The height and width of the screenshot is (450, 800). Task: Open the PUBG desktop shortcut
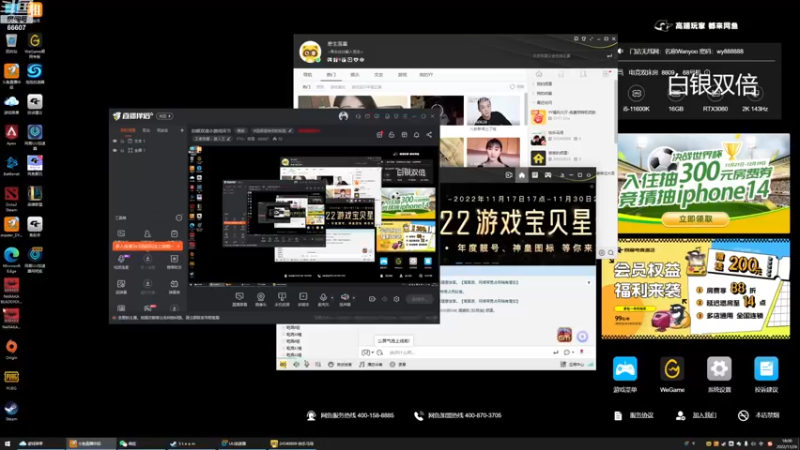tap(11, 378)
